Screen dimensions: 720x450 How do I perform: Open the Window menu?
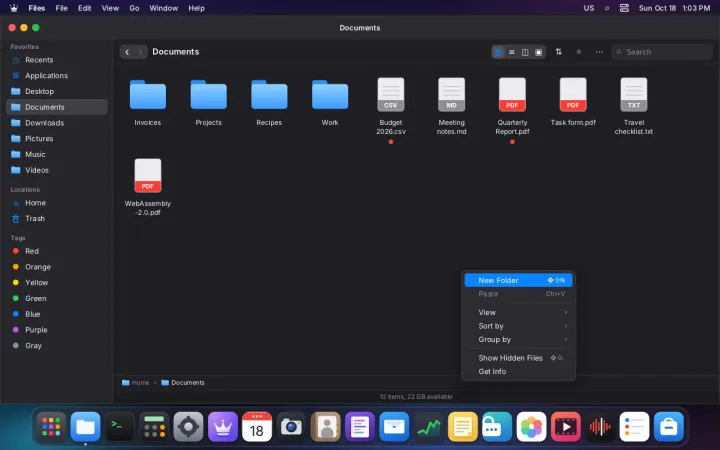pyautogui.click(x=163, y=8)
